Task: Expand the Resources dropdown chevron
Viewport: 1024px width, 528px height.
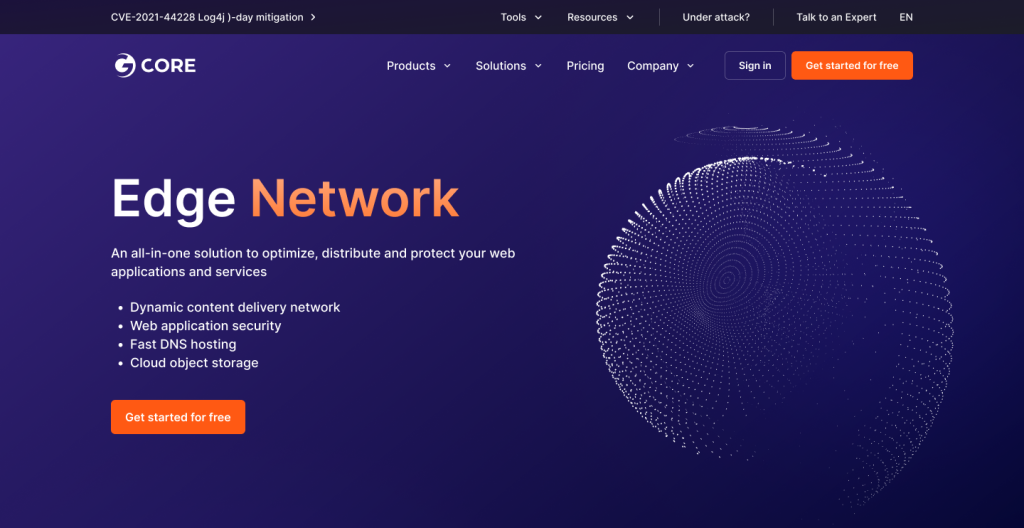Action: coord(630,18)
